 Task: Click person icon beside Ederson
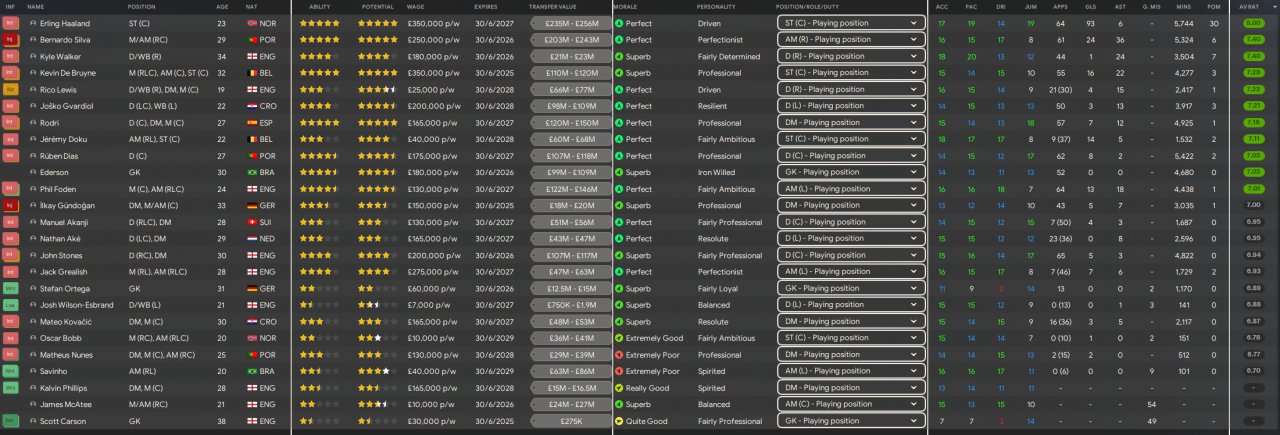[32, 172]
